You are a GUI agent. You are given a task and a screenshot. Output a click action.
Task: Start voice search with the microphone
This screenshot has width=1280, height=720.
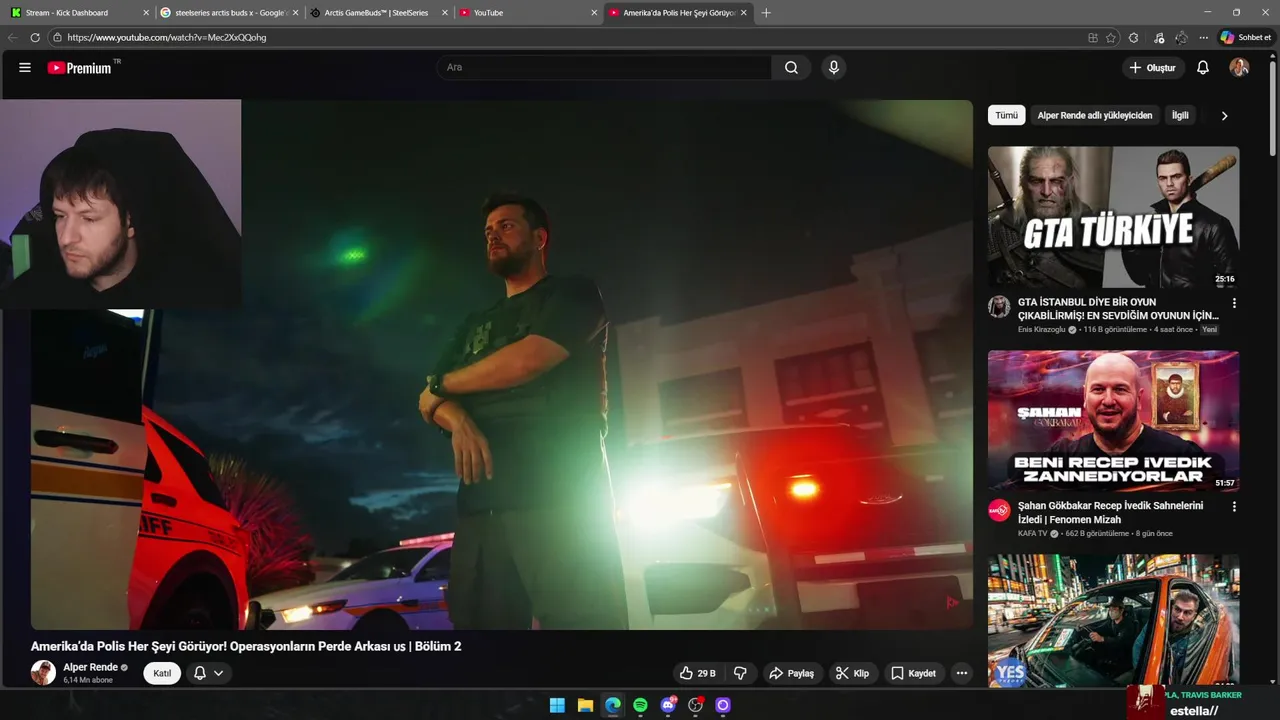pos(833,67)
